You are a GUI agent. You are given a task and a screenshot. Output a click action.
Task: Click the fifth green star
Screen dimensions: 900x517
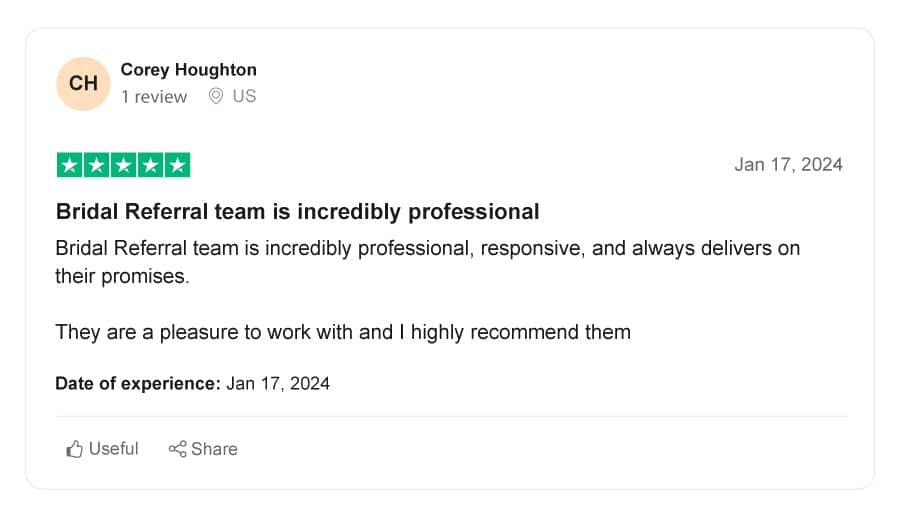tap(177, 165)
